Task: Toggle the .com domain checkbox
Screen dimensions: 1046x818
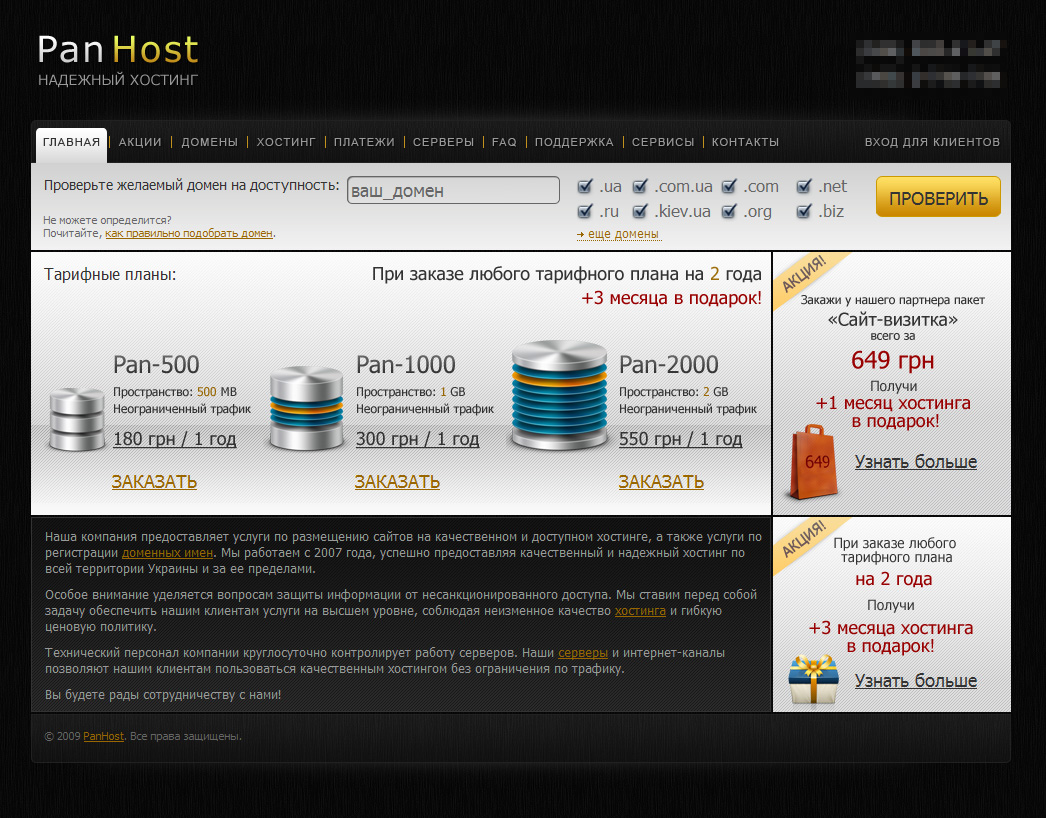Action: [x=729, y=186]
